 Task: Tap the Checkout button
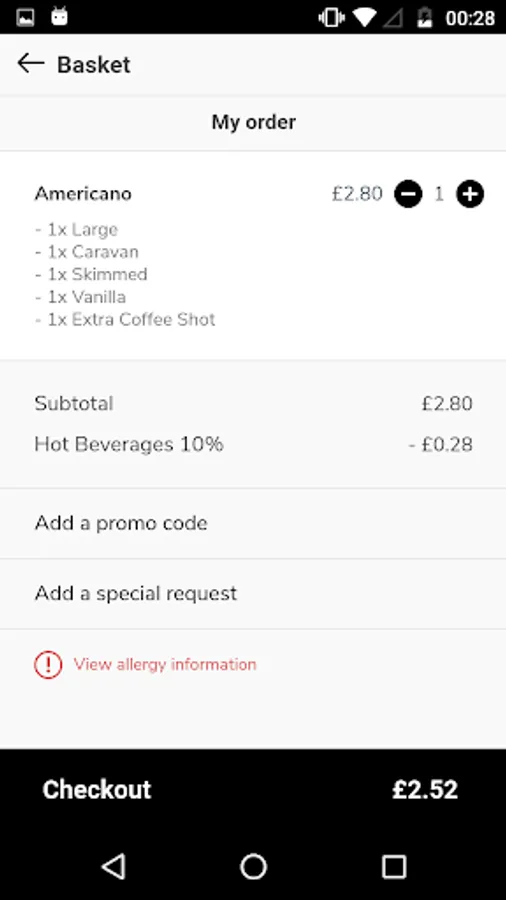click(x=253, y=790)
